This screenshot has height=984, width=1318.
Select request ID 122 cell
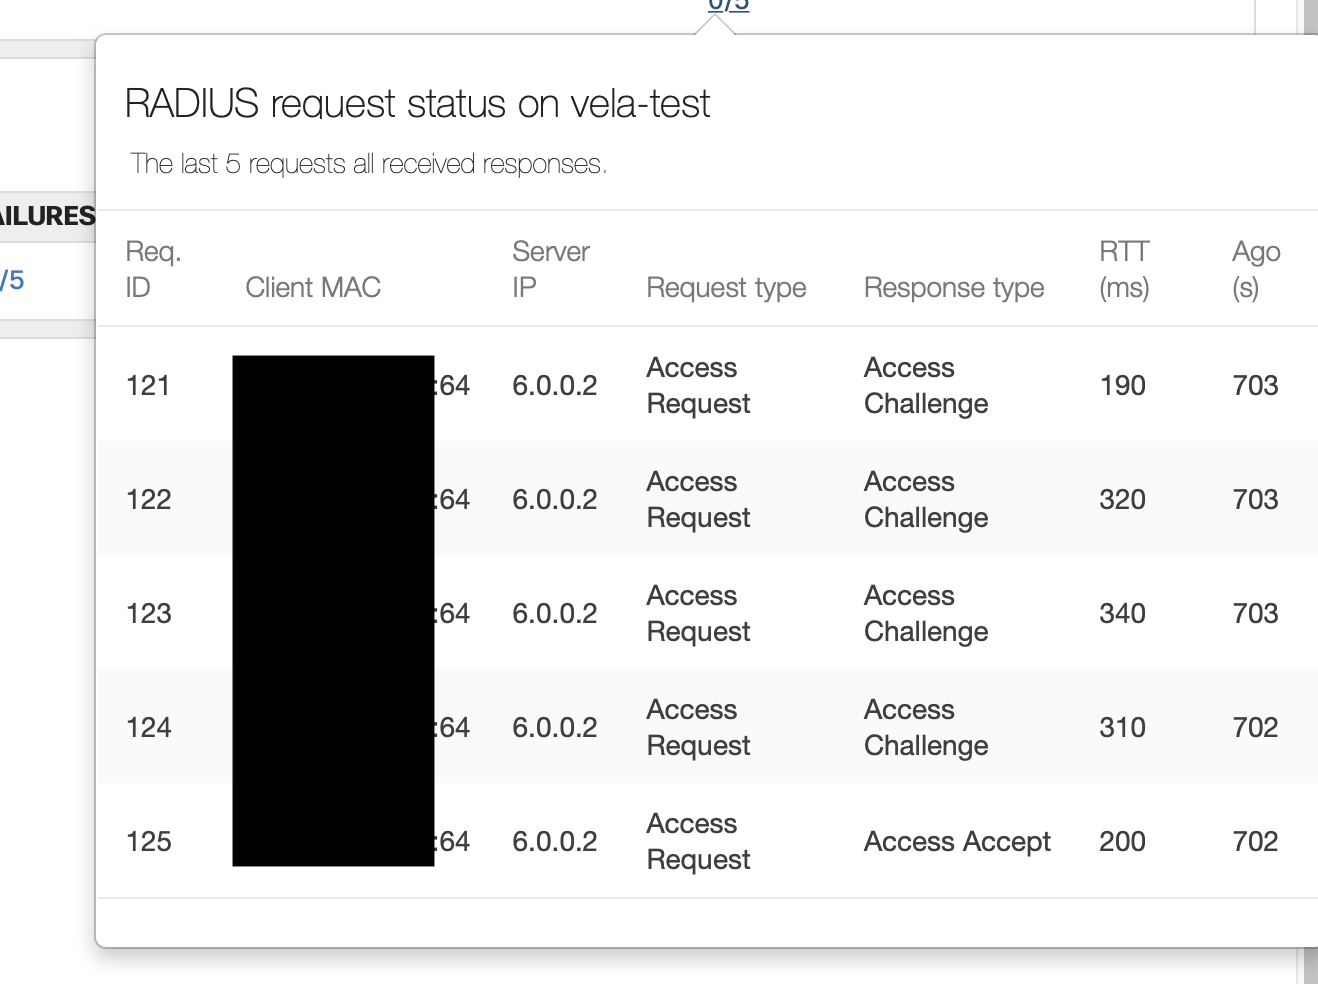coord(149,500)
